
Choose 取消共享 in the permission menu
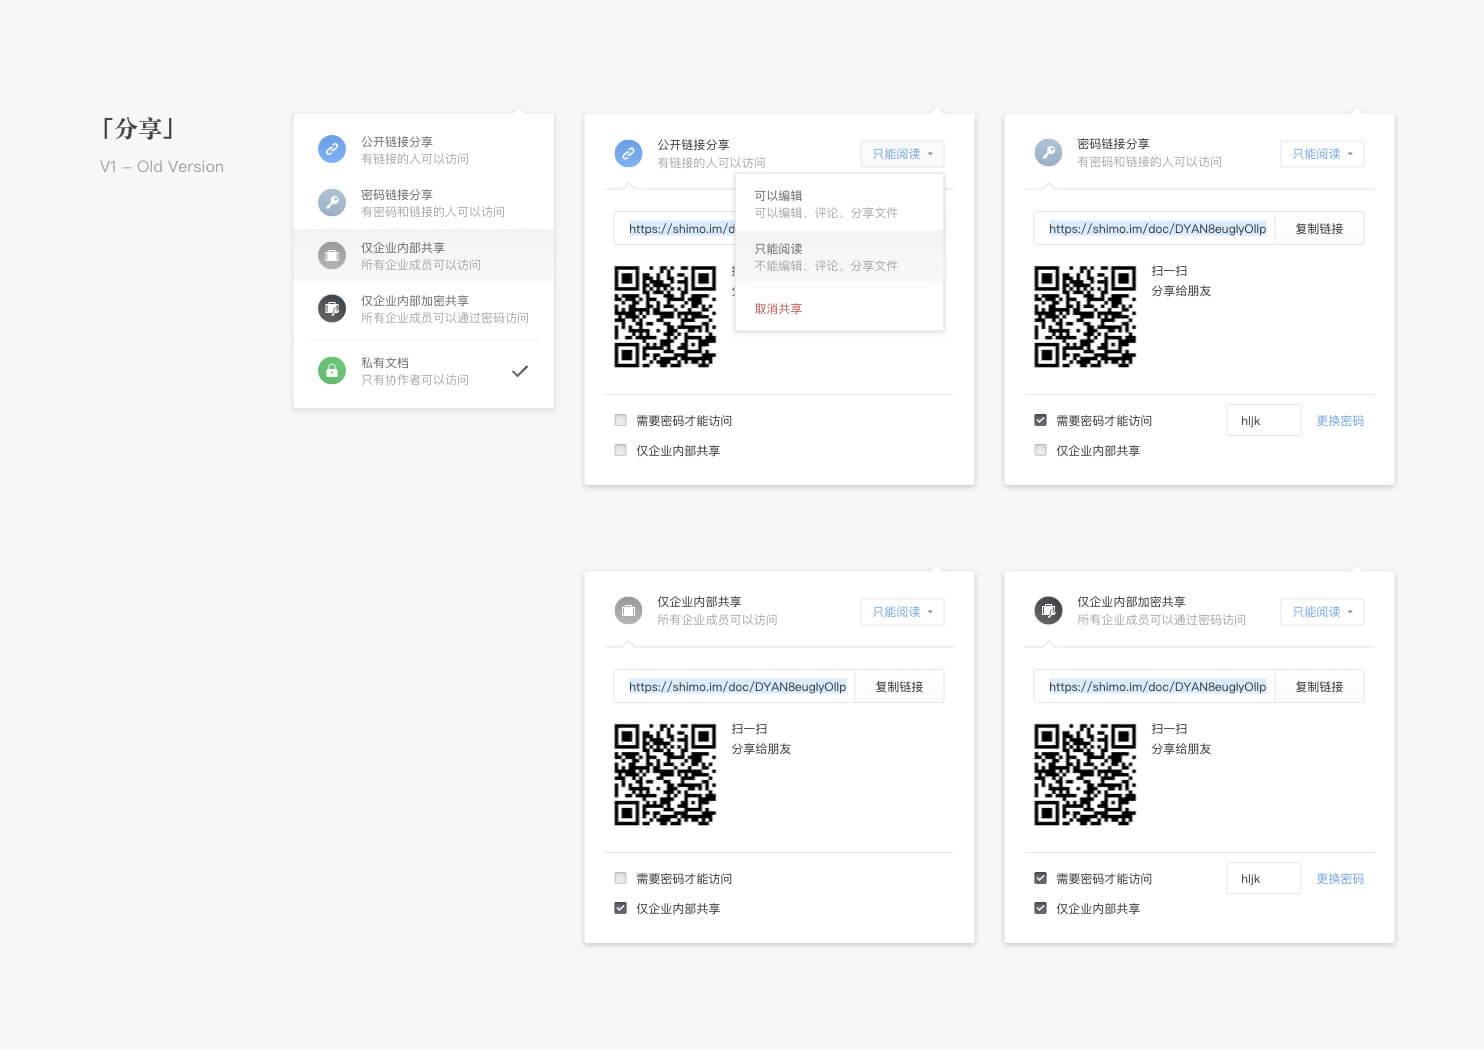(778, 309)
